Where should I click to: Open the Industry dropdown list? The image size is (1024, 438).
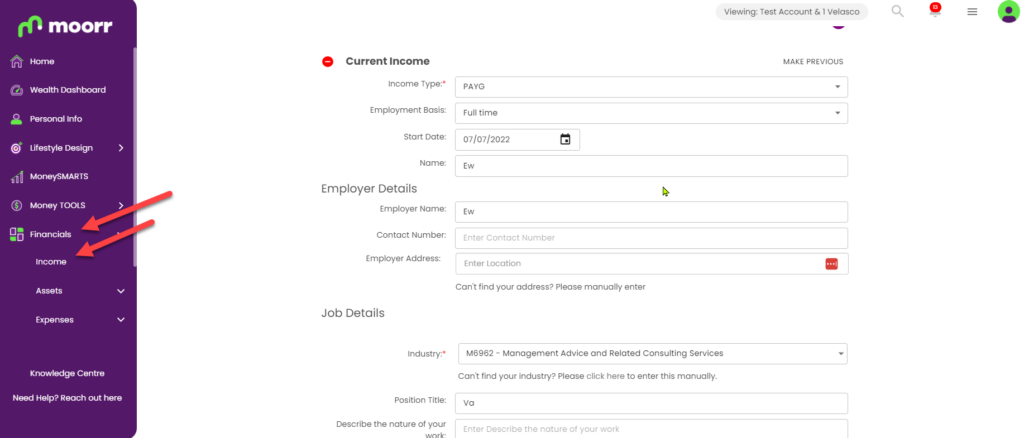pos(652,354)
